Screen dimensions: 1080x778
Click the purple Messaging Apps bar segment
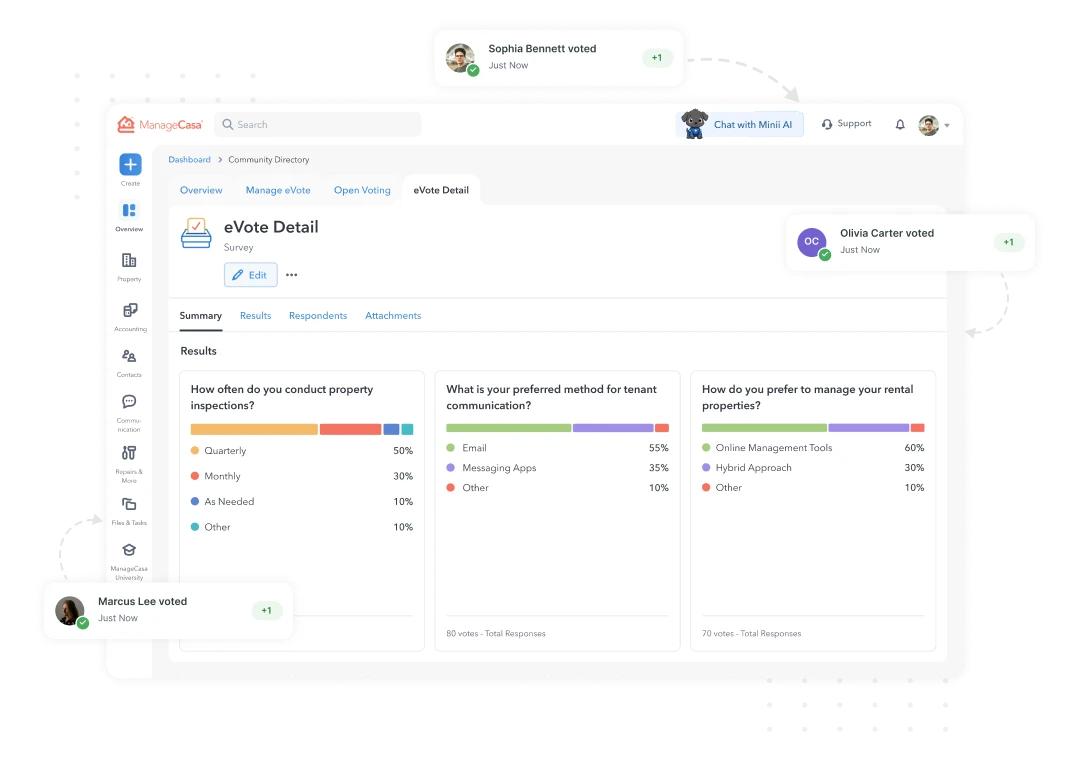pos(613,428)
